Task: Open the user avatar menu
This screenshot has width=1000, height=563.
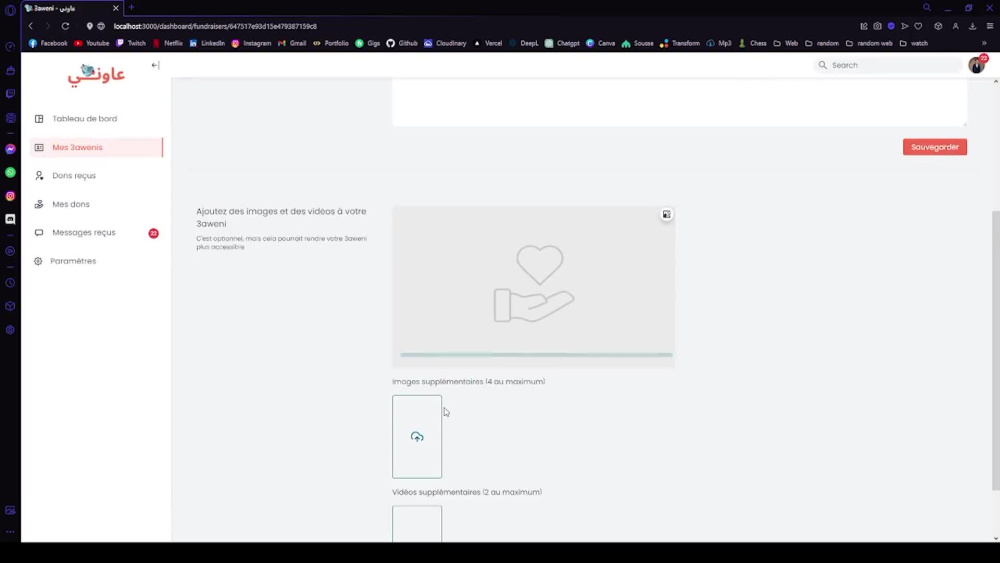Action: click(x=976, y=64)
